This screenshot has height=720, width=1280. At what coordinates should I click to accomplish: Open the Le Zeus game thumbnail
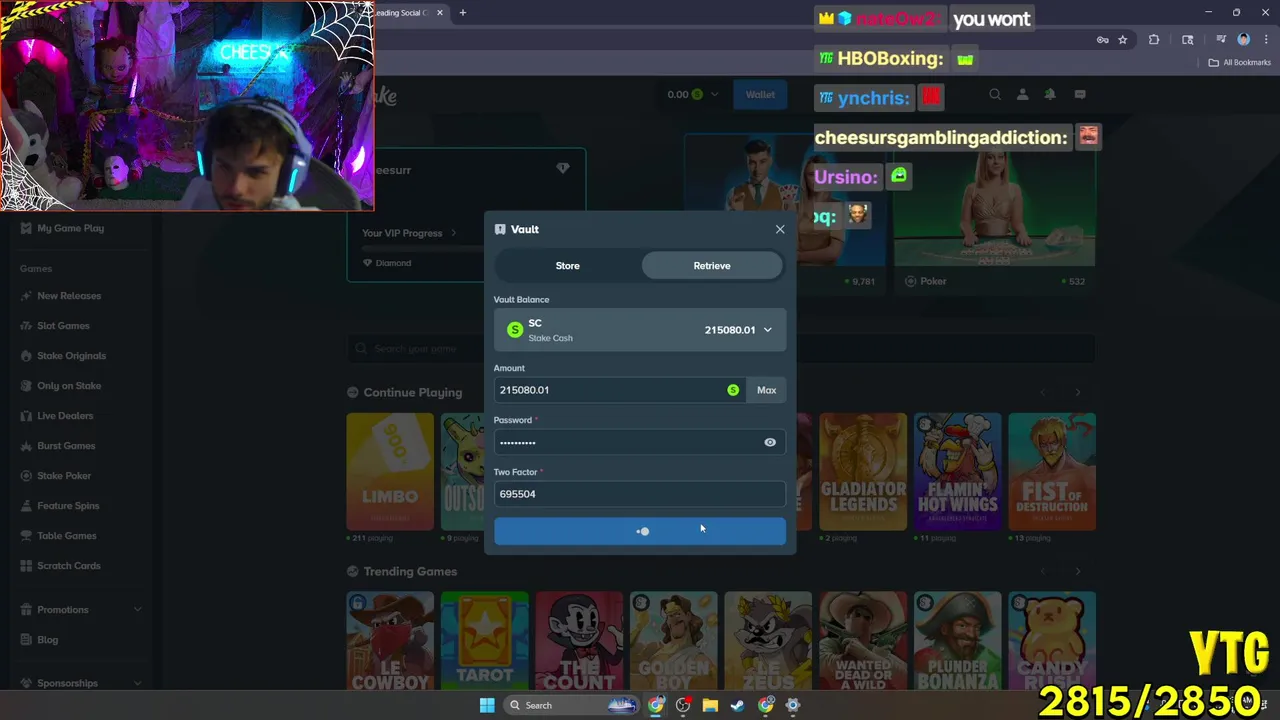(x=768, y=641)
